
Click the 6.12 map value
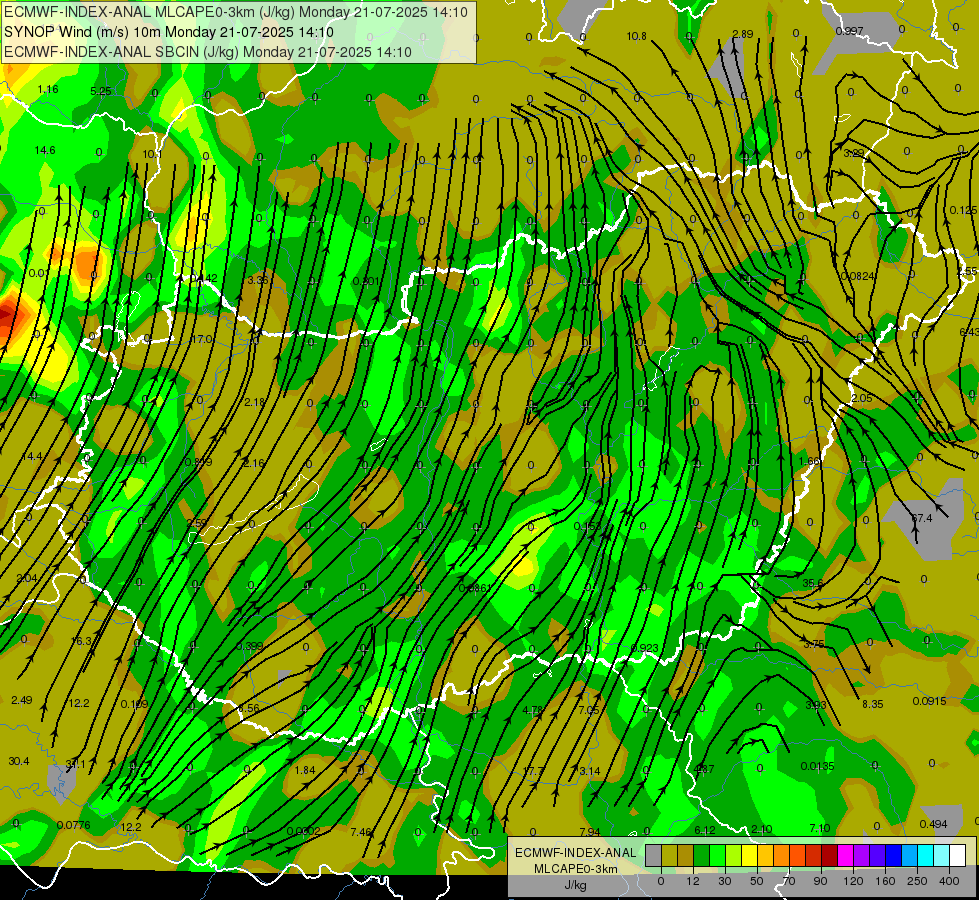point(705,831)
